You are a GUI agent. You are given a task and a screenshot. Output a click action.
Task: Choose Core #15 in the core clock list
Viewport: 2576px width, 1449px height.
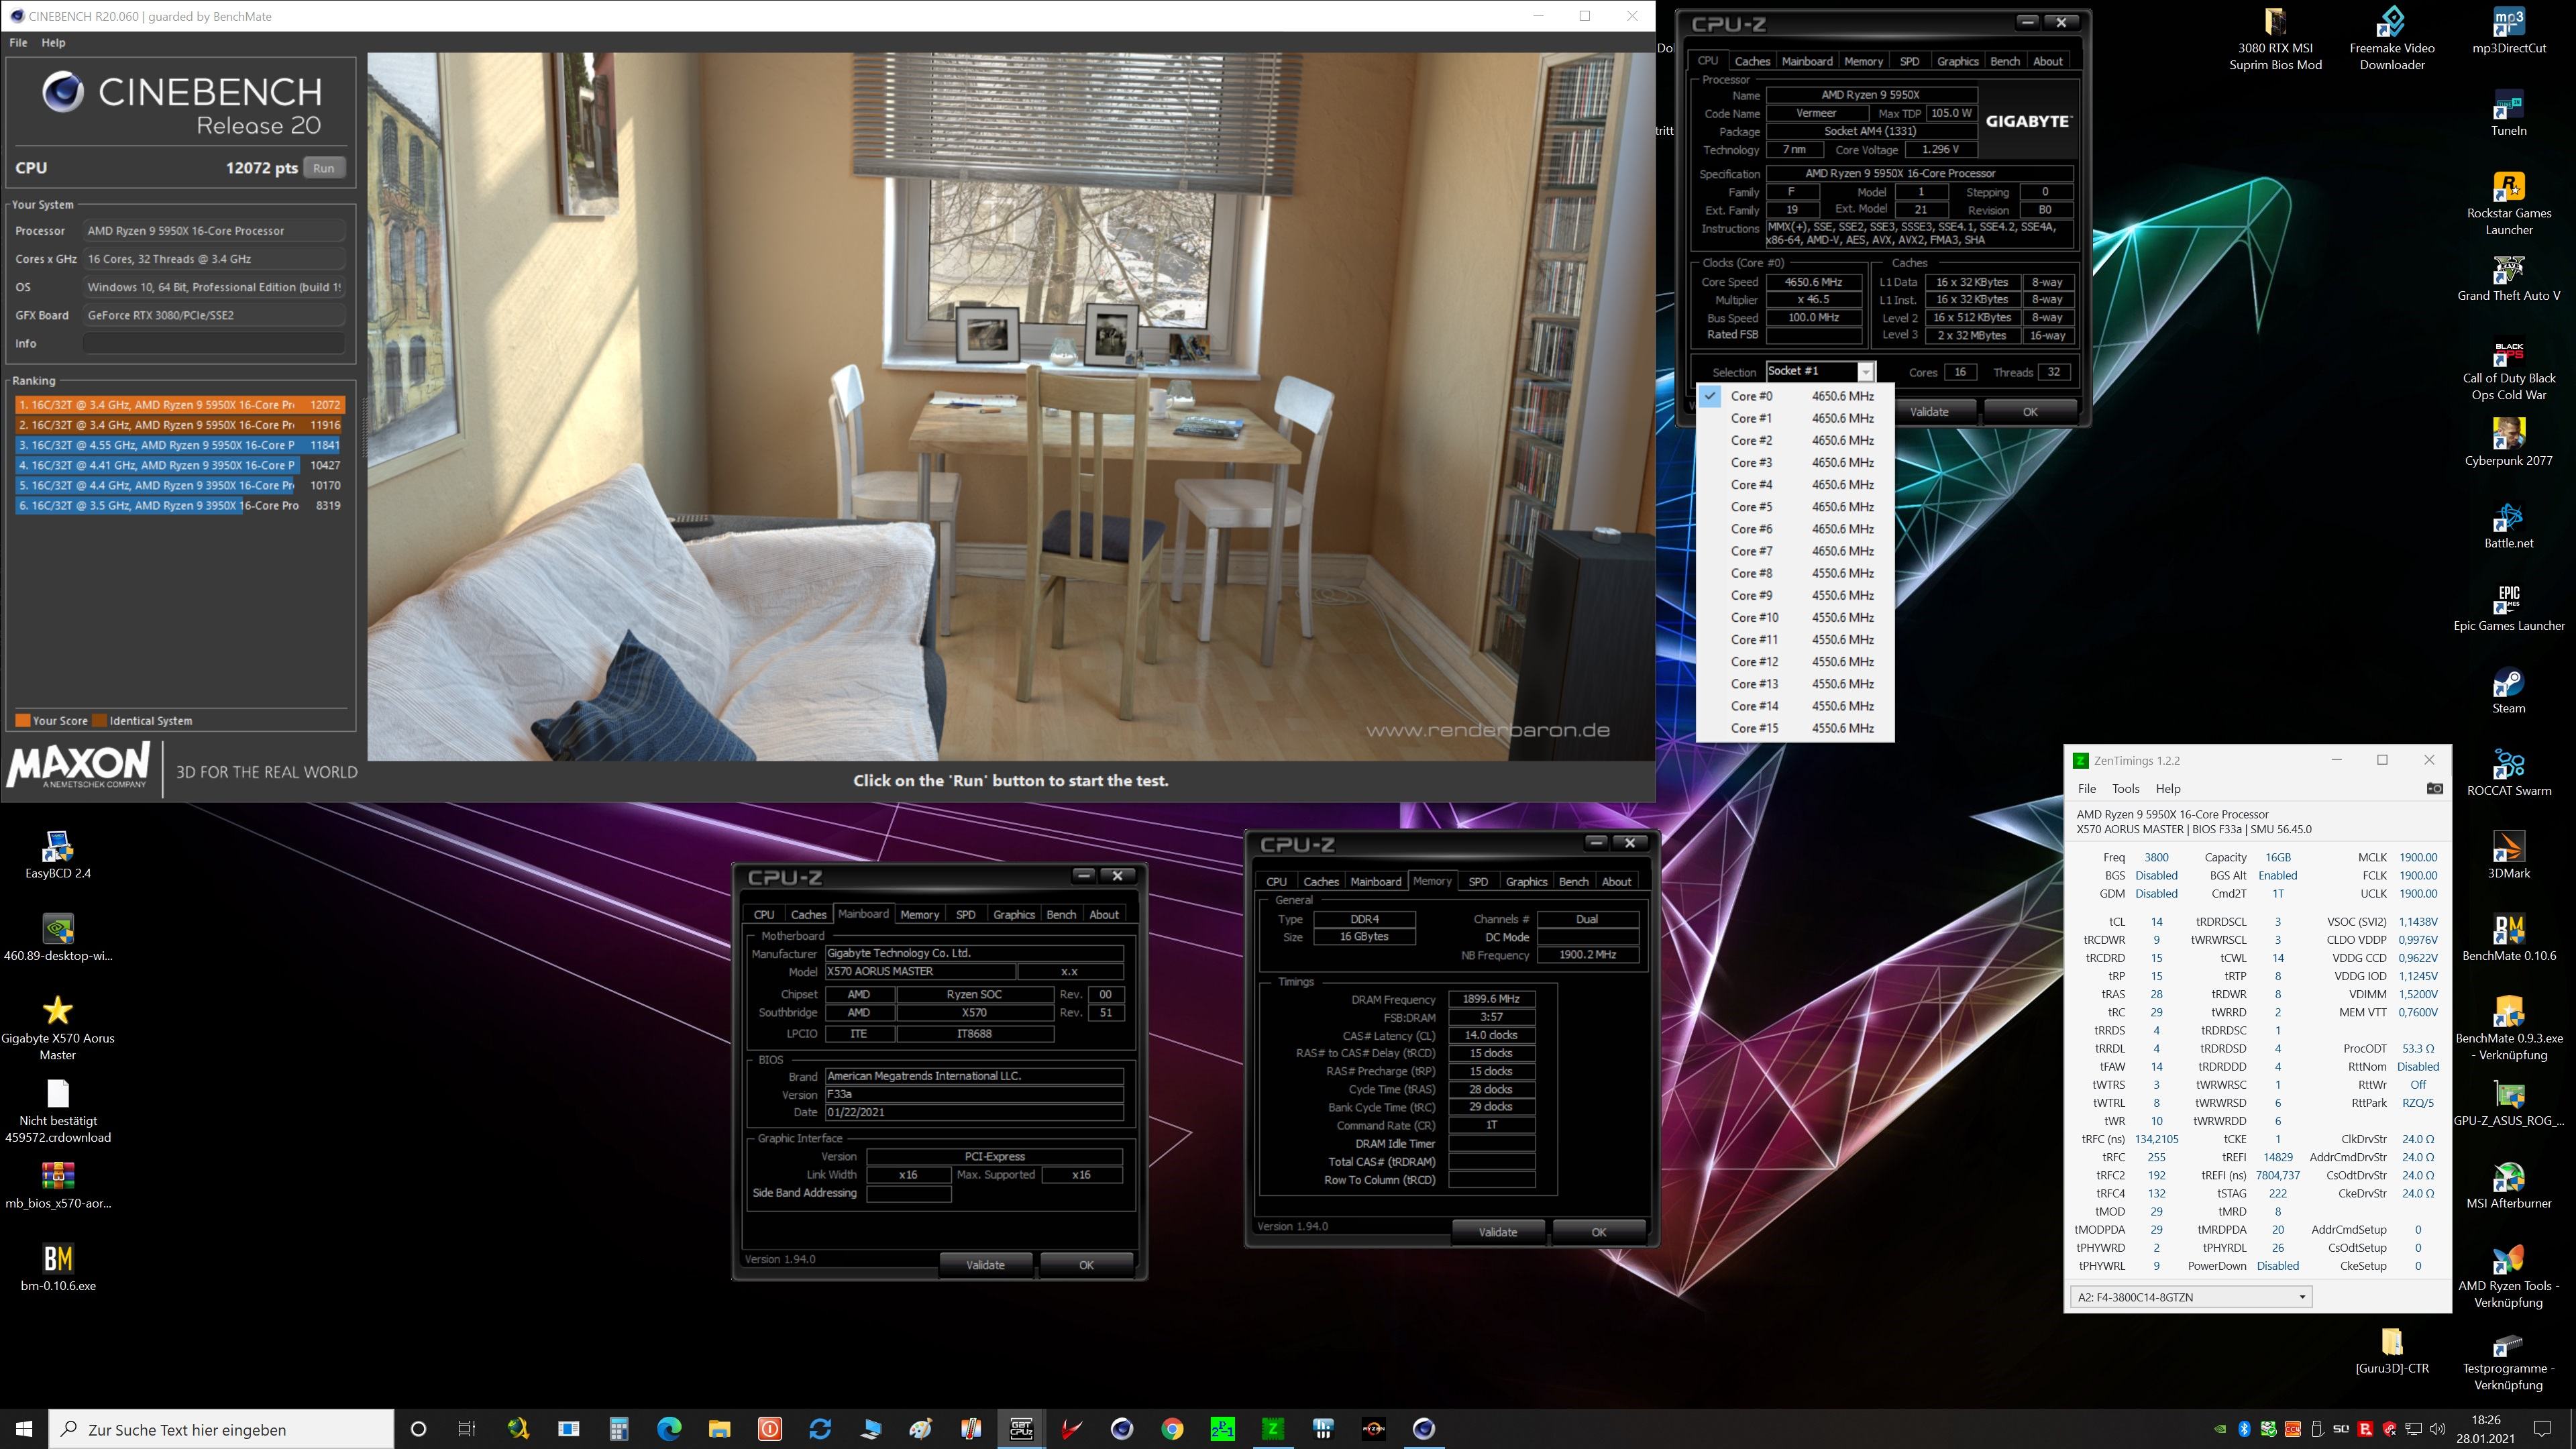tap(1795, 728)
